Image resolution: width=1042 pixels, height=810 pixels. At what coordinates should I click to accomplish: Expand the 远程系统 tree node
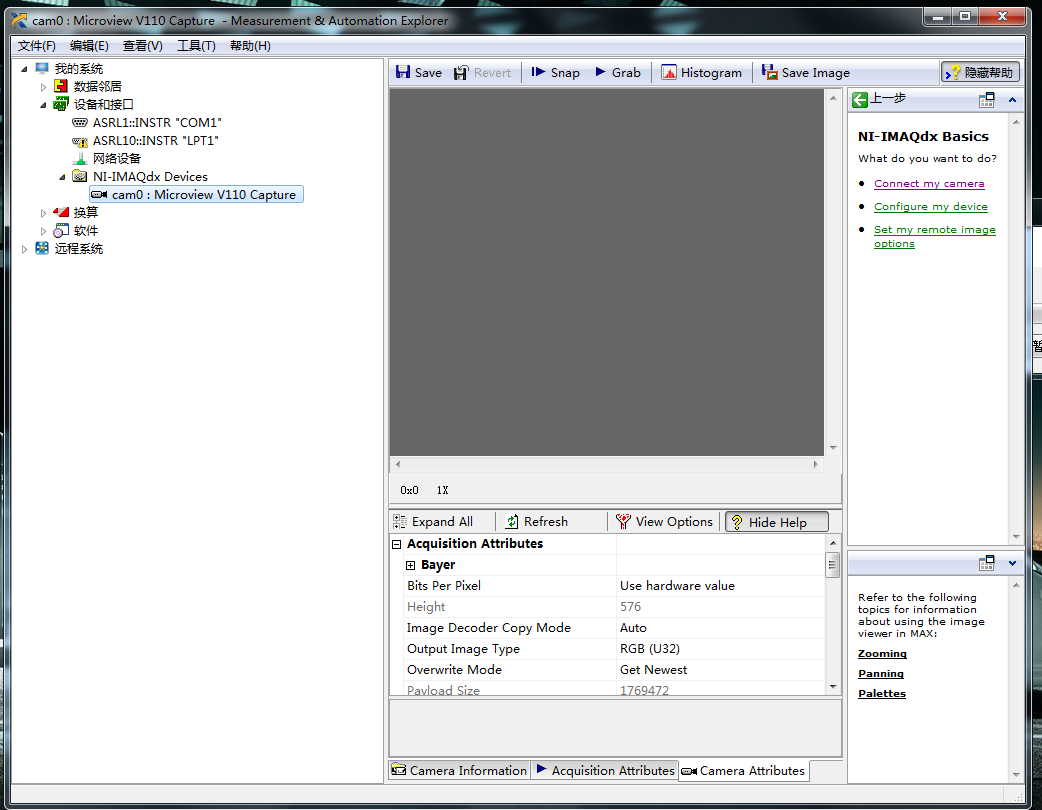[25, 249]
